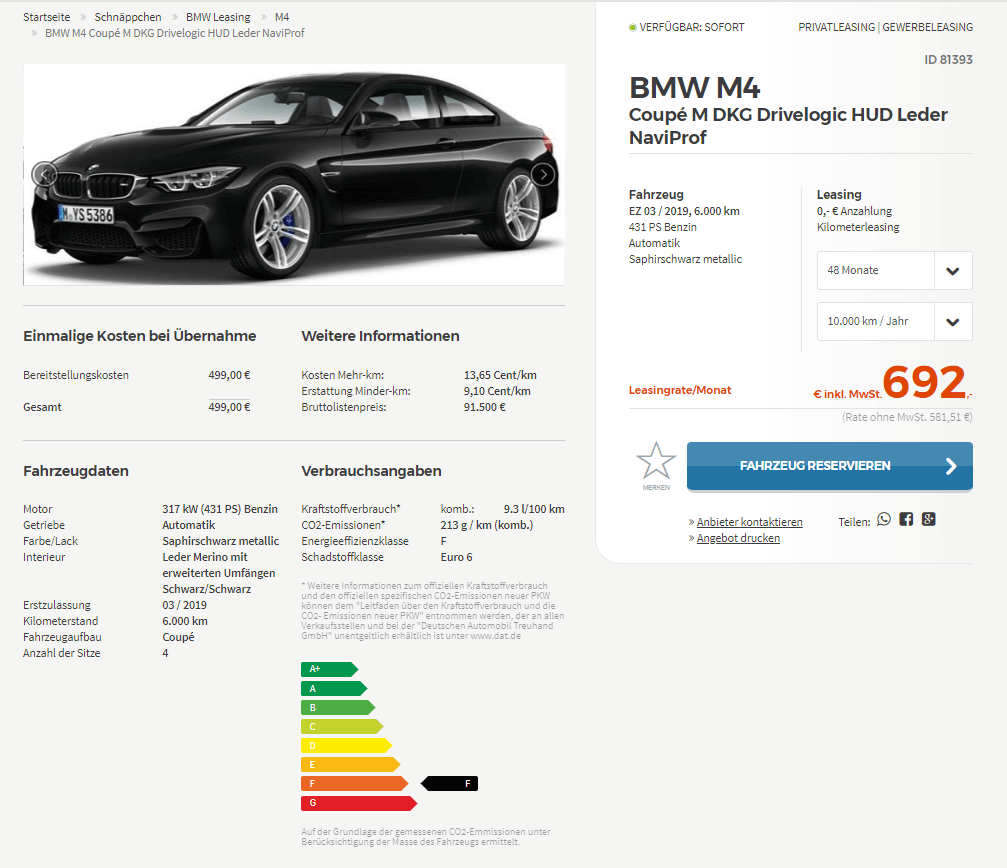The height and width of the screenshot is (868, 1007).
Task: Click the Bruttolistenpreis value 91.500 €
Action: click(485, 407)
